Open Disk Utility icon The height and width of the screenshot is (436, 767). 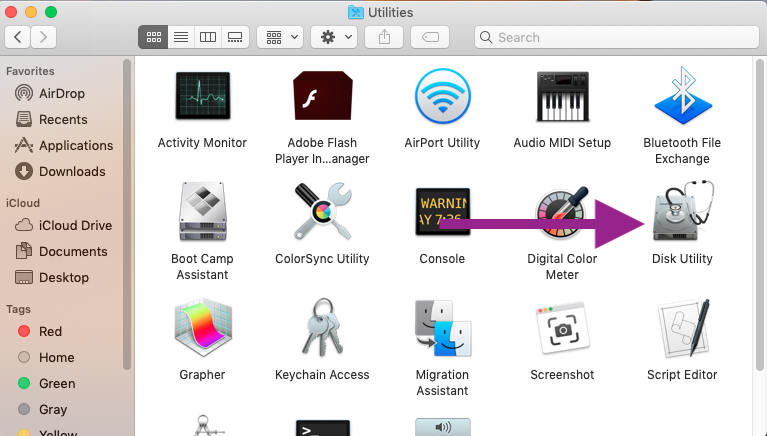[x=683, y=211]
